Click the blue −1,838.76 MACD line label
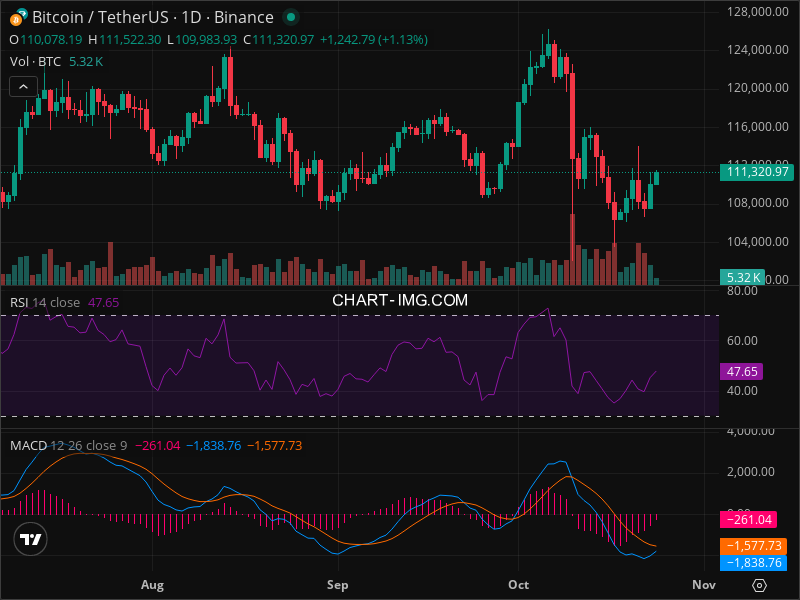This screenshot has width=800, height=600. [752, 563]
